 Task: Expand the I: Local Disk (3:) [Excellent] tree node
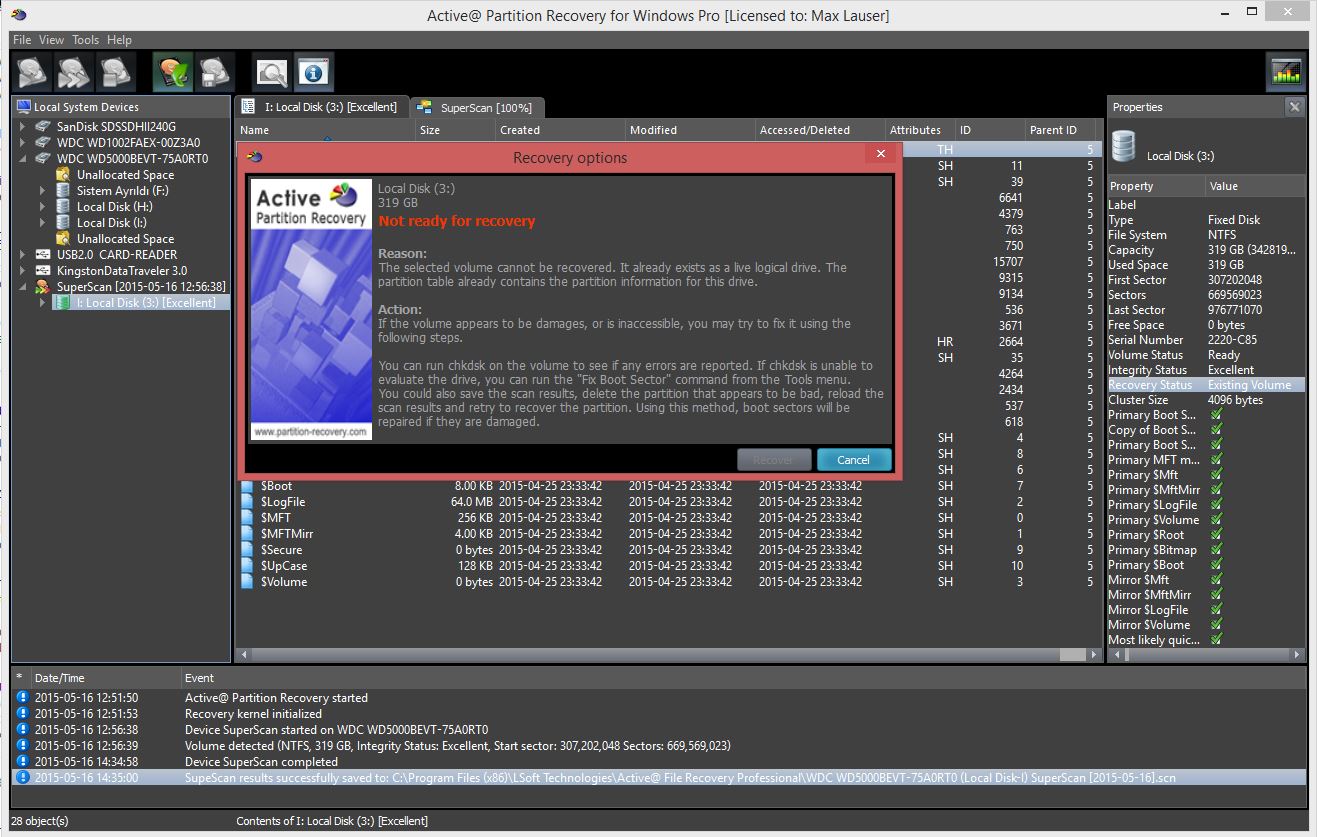pyautogui.click(x=43, y=303)
